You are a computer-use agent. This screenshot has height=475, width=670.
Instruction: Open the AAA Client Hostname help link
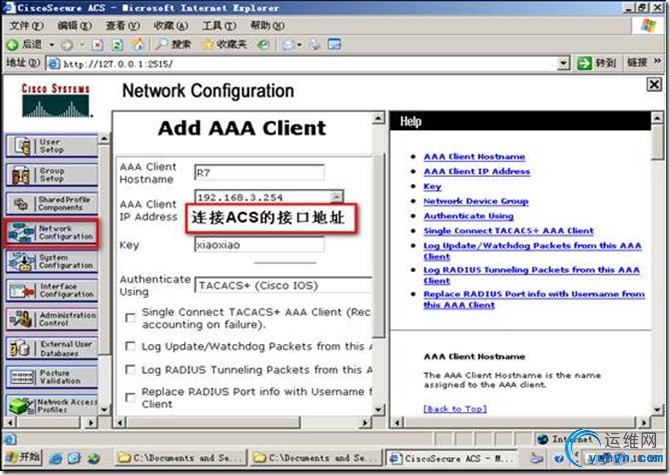[474, 157]
